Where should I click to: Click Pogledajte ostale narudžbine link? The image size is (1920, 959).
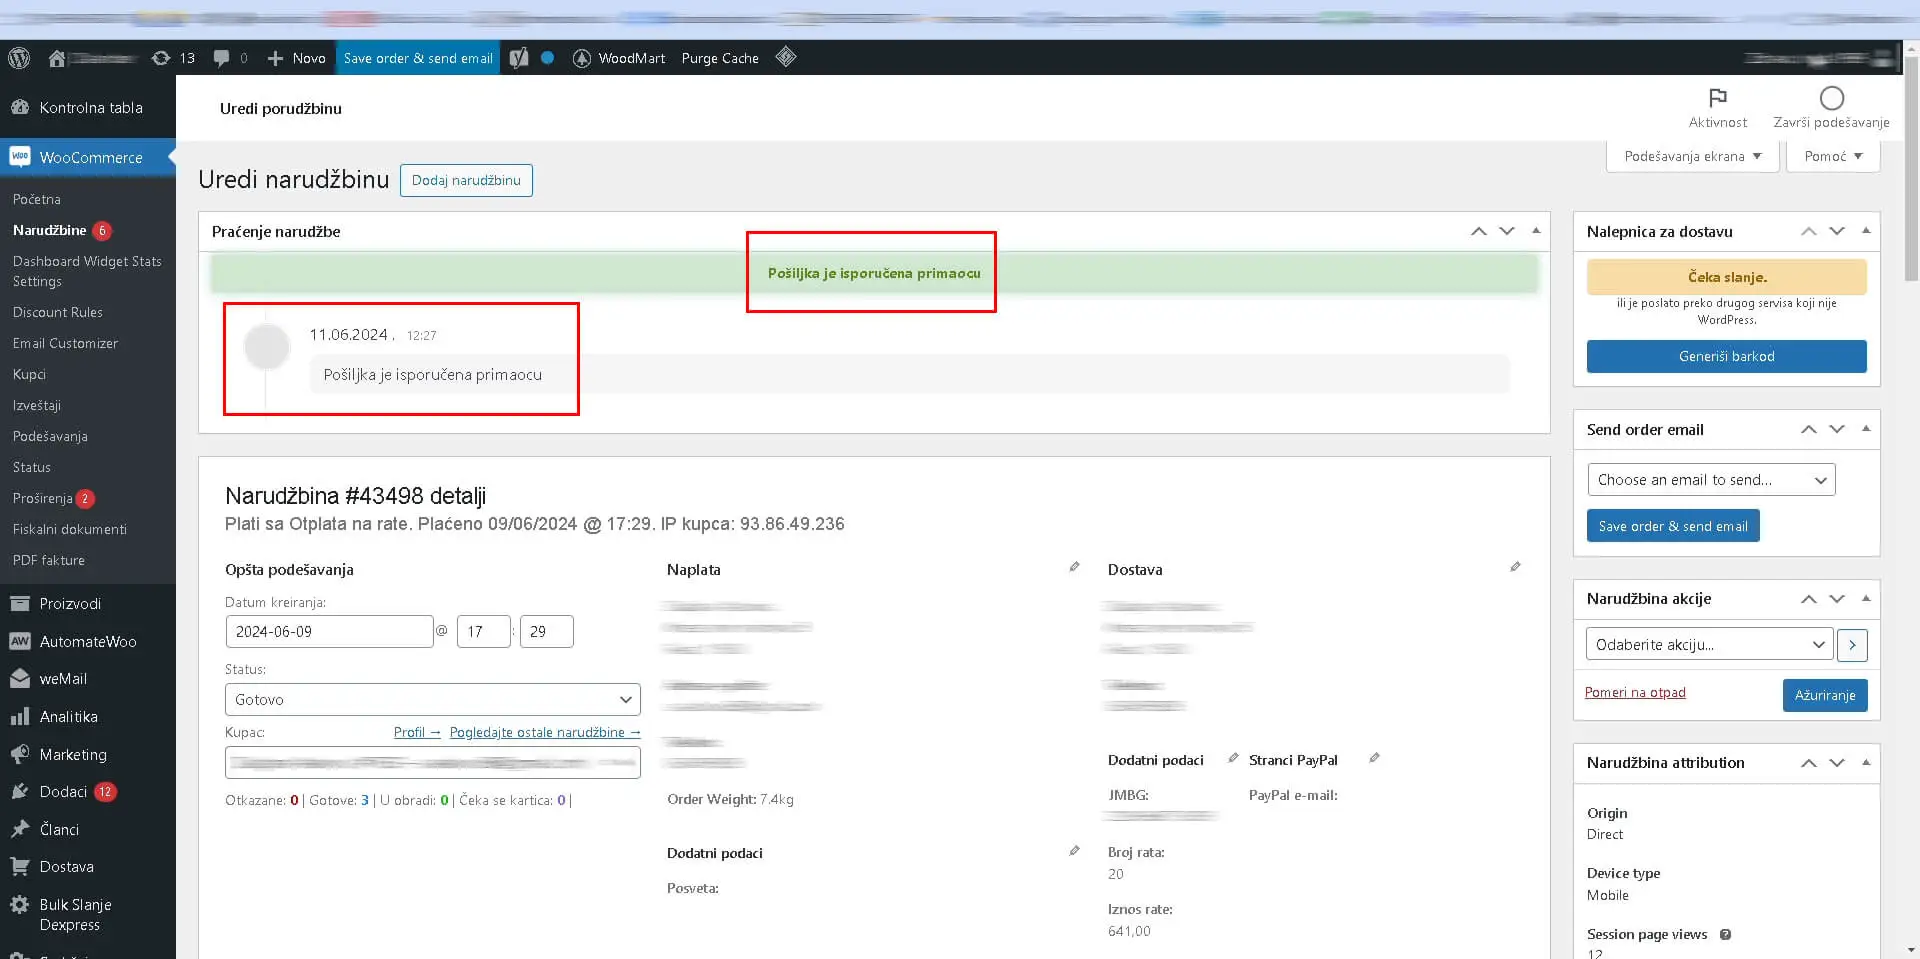click(545, 733)
